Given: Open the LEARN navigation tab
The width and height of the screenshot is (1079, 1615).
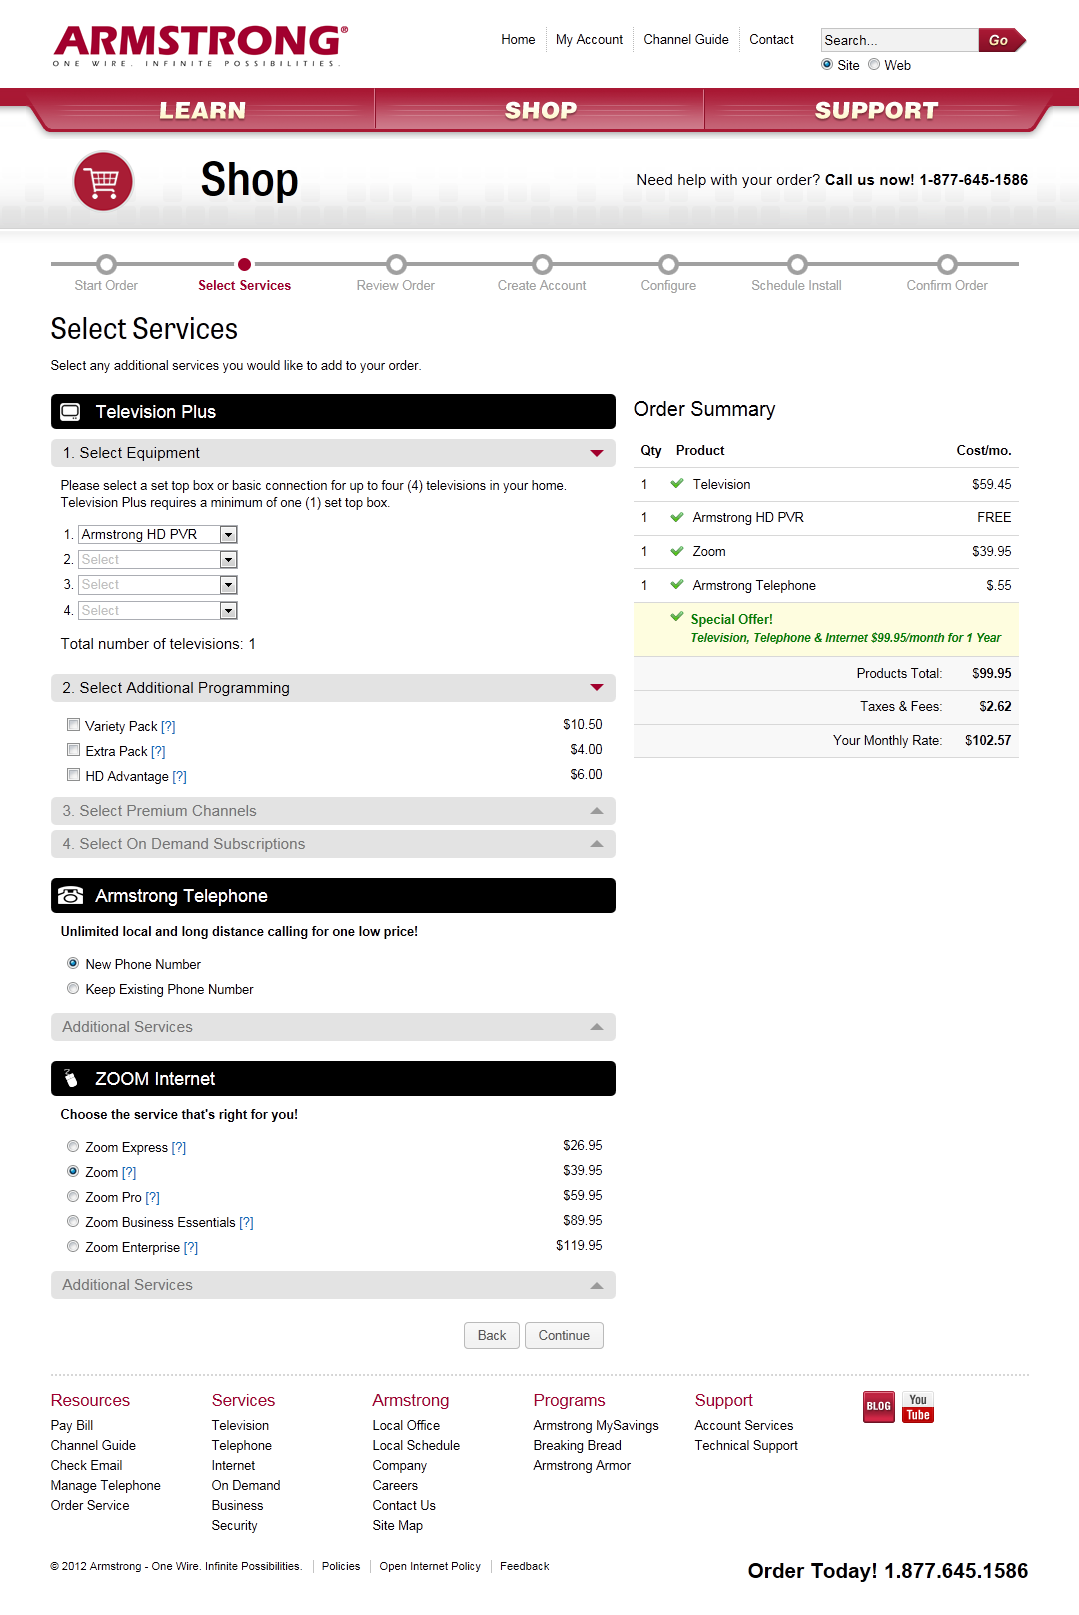Looking at the screenshot, I should click(203, 111).
